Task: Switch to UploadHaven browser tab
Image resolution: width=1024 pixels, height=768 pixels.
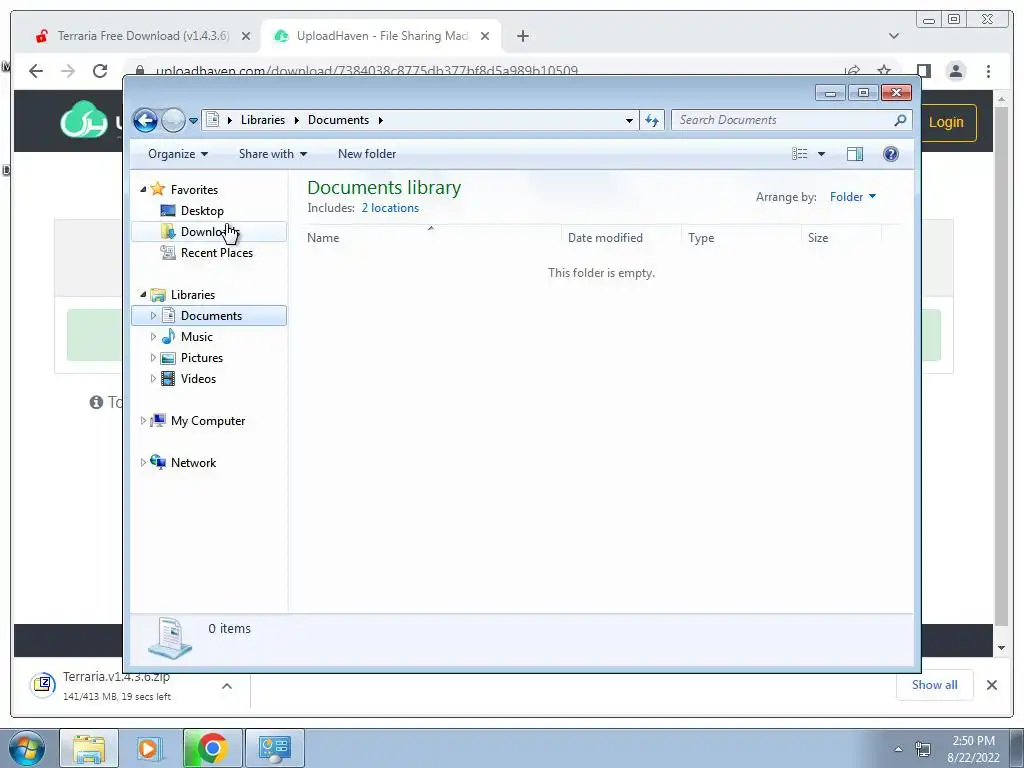Action: (x=381, y=36)
